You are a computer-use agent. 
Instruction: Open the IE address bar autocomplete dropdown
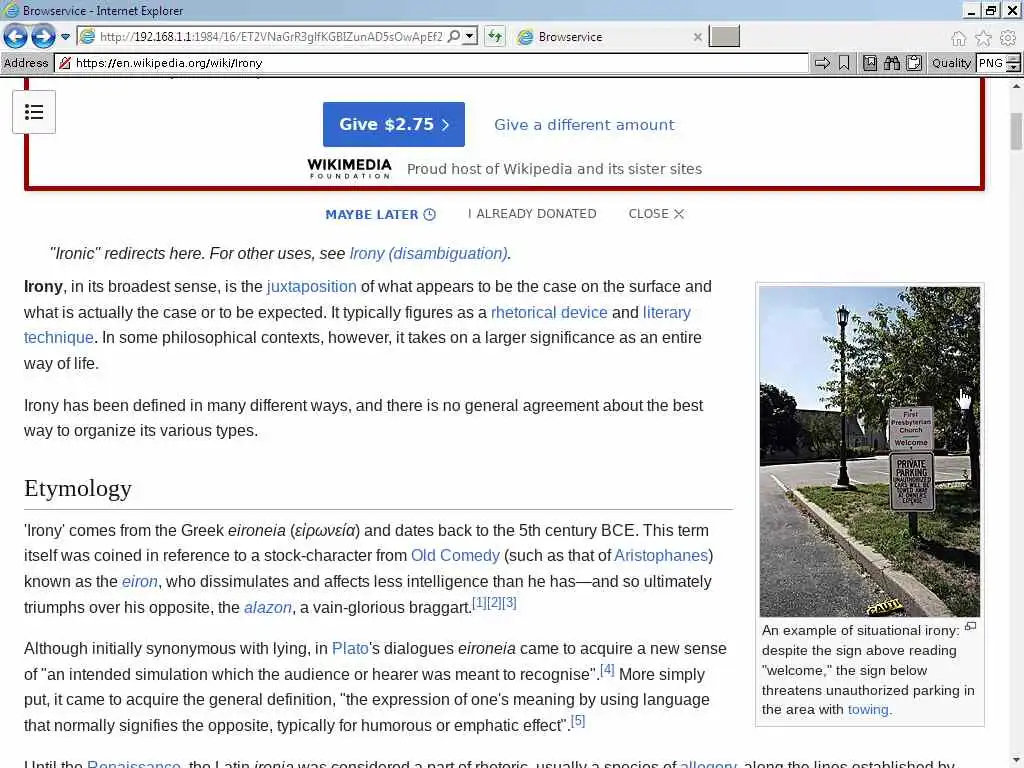[470, 37]
